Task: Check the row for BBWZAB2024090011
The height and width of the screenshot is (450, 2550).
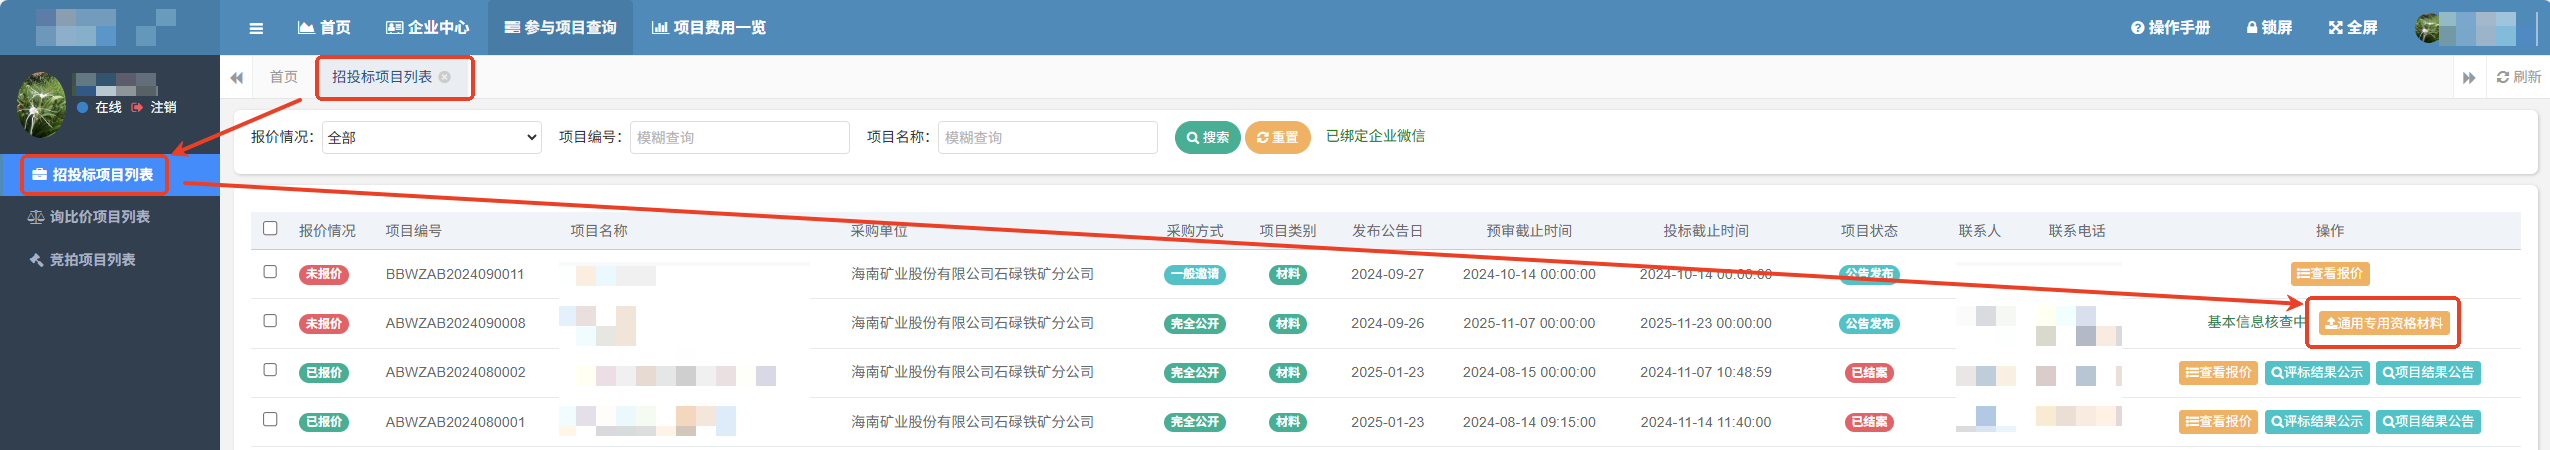Action: (x=270, y=272)
